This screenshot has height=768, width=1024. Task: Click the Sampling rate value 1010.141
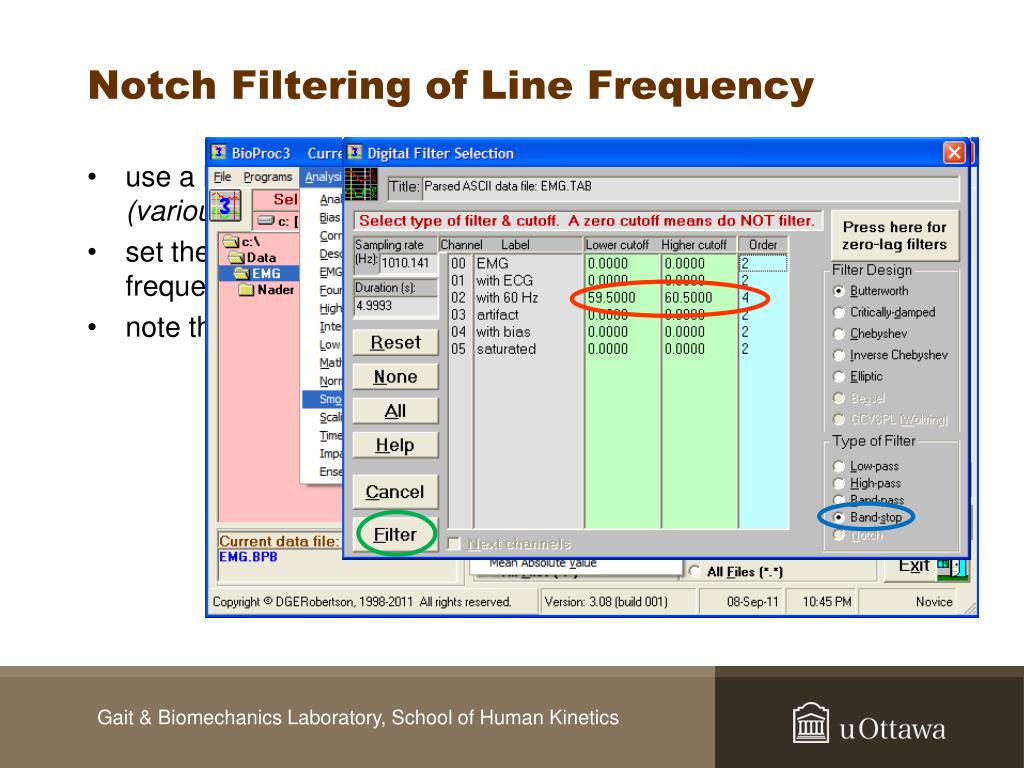click(x=408, y=263)
